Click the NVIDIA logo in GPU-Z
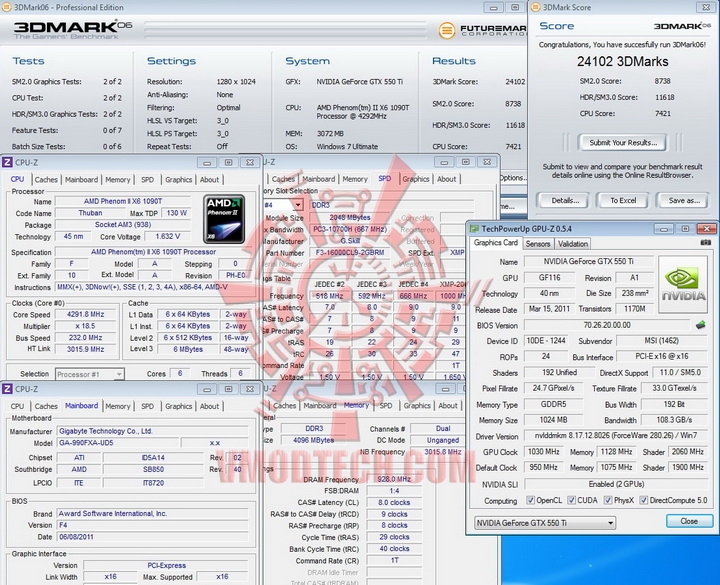 click(x=683, y=285)
